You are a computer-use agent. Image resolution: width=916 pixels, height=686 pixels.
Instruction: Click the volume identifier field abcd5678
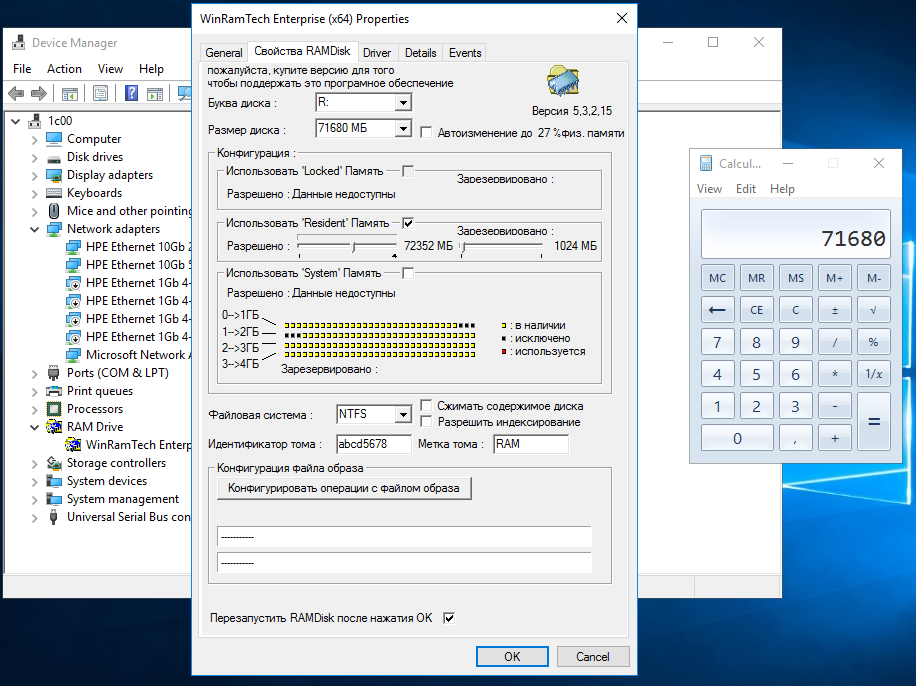(x=374, y=444)
